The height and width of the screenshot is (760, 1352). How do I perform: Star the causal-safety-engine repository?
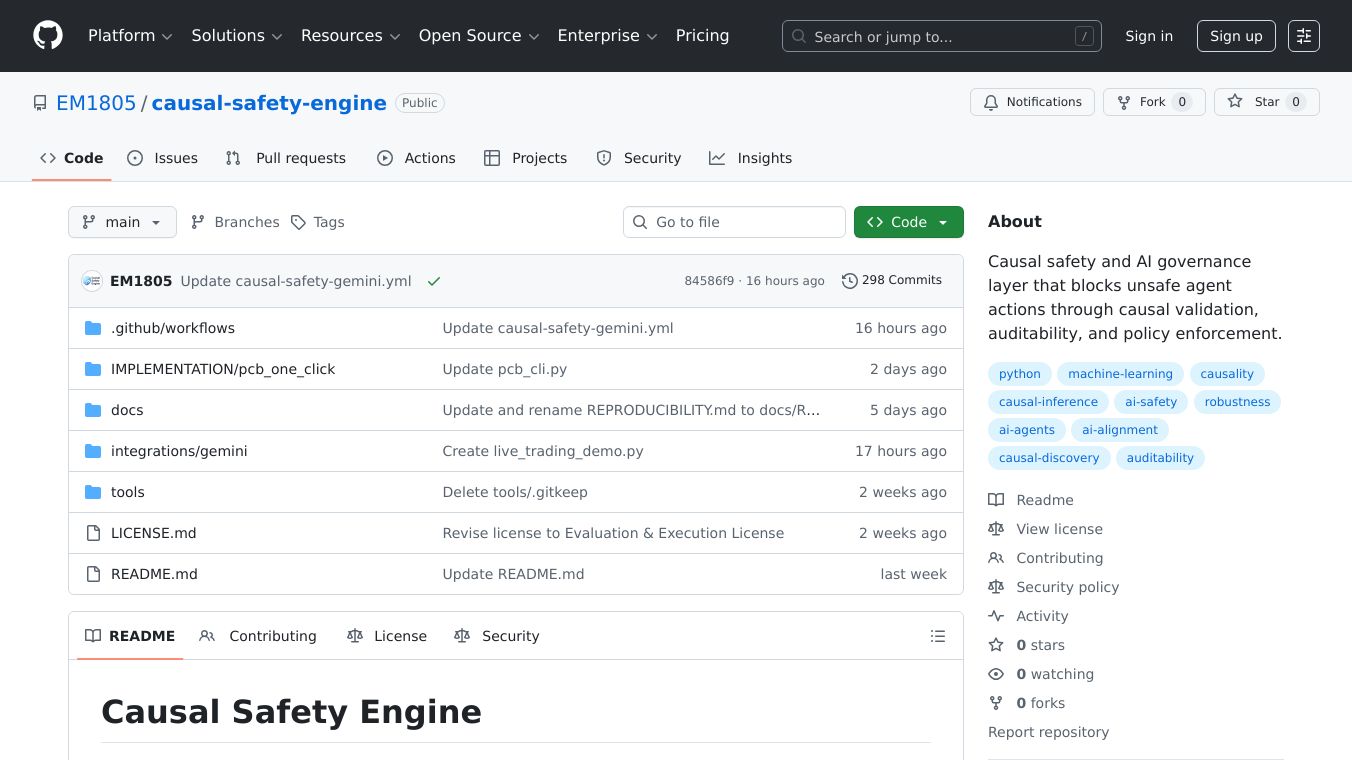1266,101
